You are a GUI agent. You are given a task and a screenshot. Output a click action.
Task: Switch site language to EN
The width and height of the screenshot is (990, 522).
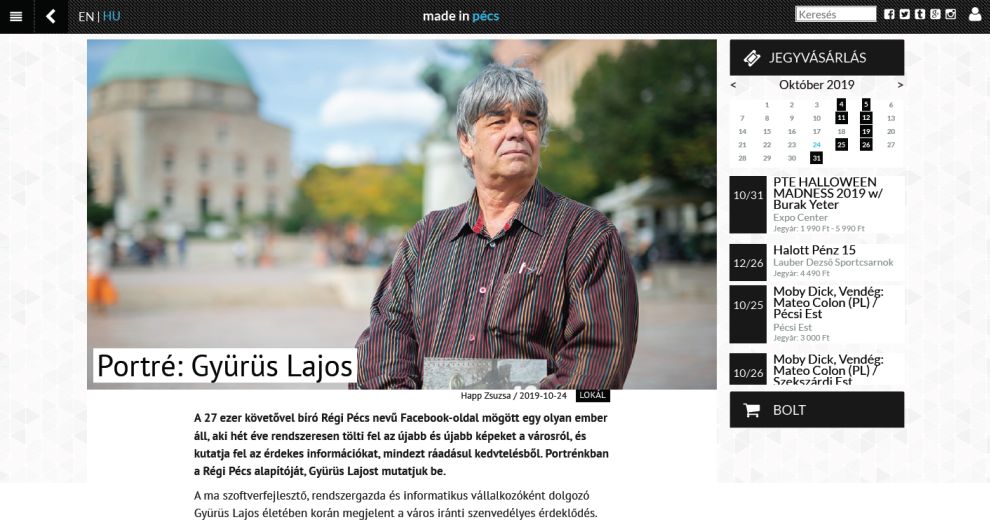[x=86, y=16]
